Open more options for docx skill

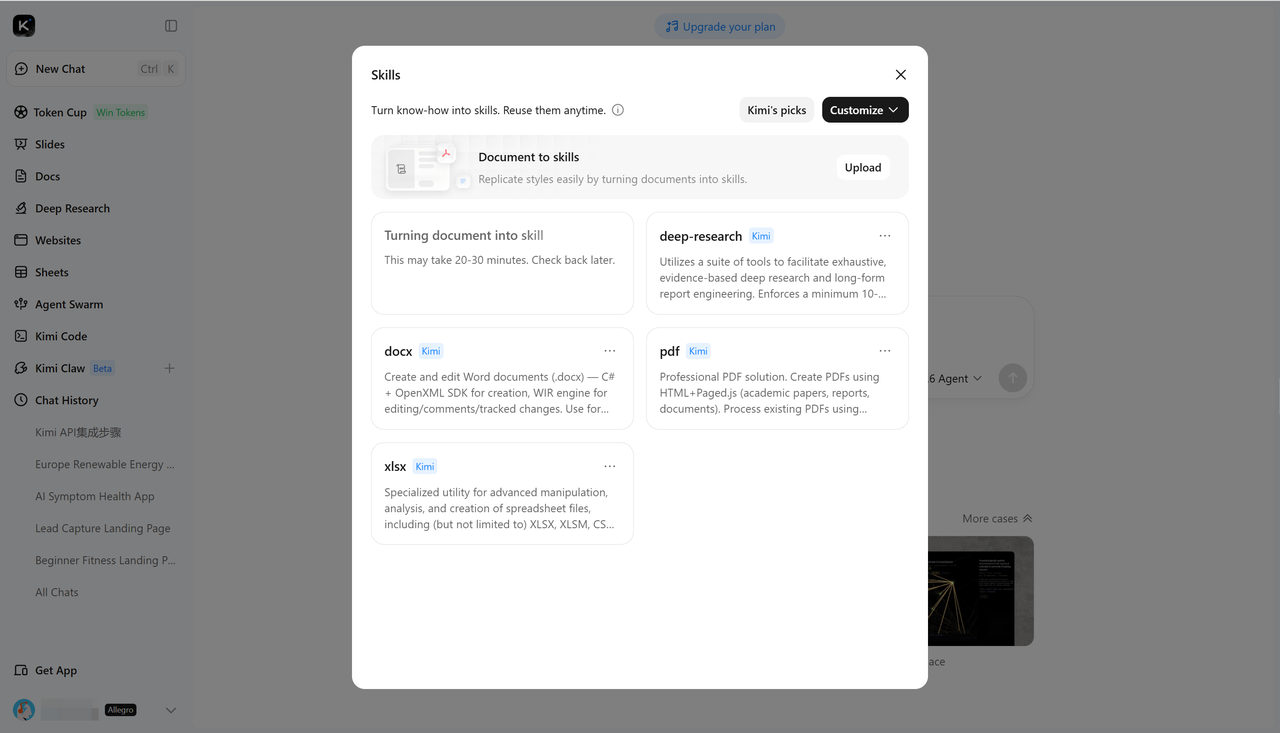click(x=610, y=351)
